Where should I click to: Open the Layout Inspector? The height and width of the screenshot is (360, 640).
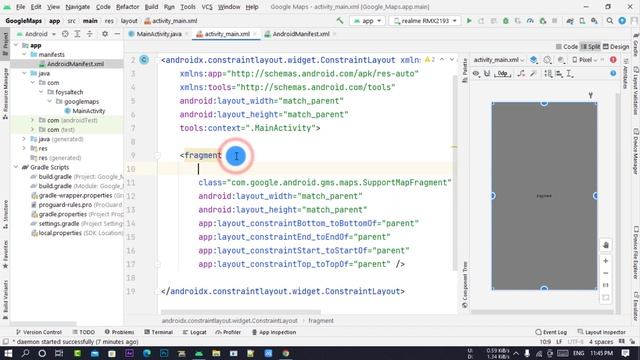(x=602, y=332)
